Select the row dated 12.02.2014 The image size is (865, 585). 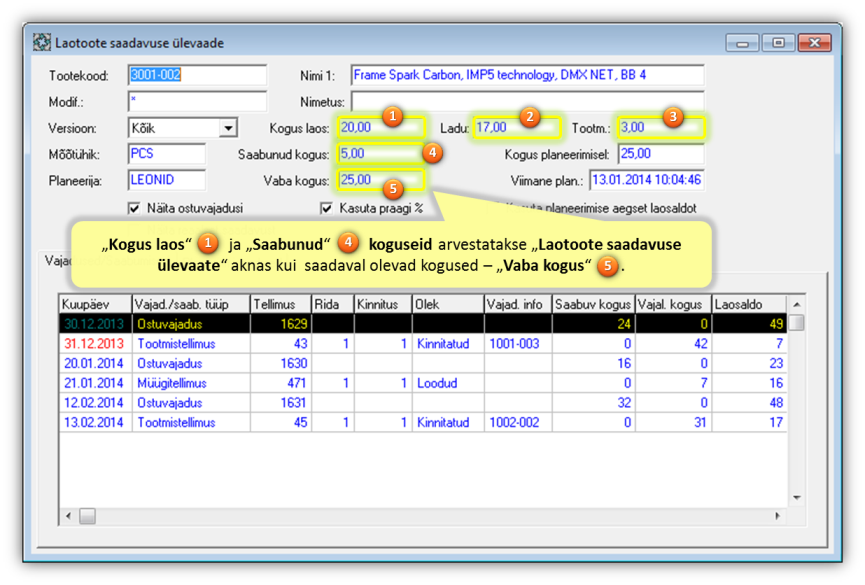point(423,402)
